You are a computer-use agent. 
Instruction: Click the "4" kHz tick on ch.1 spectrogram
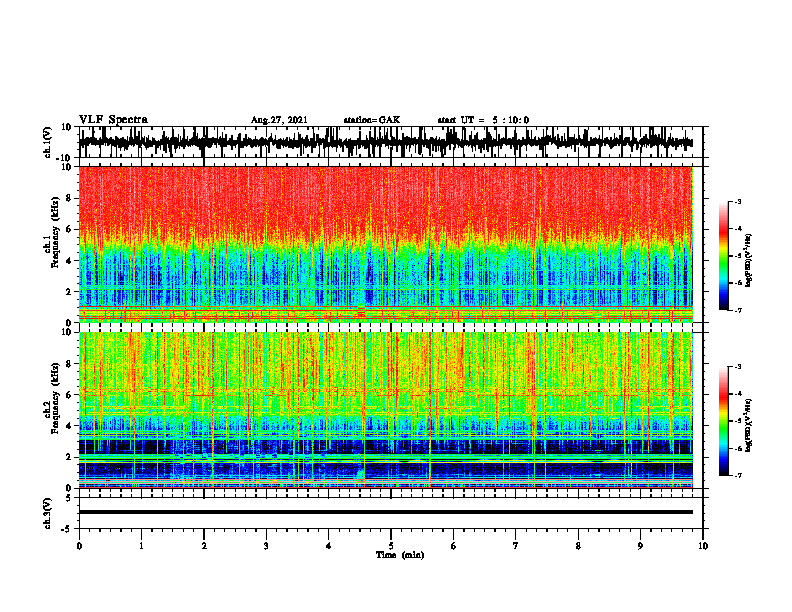tap(69, 261)
